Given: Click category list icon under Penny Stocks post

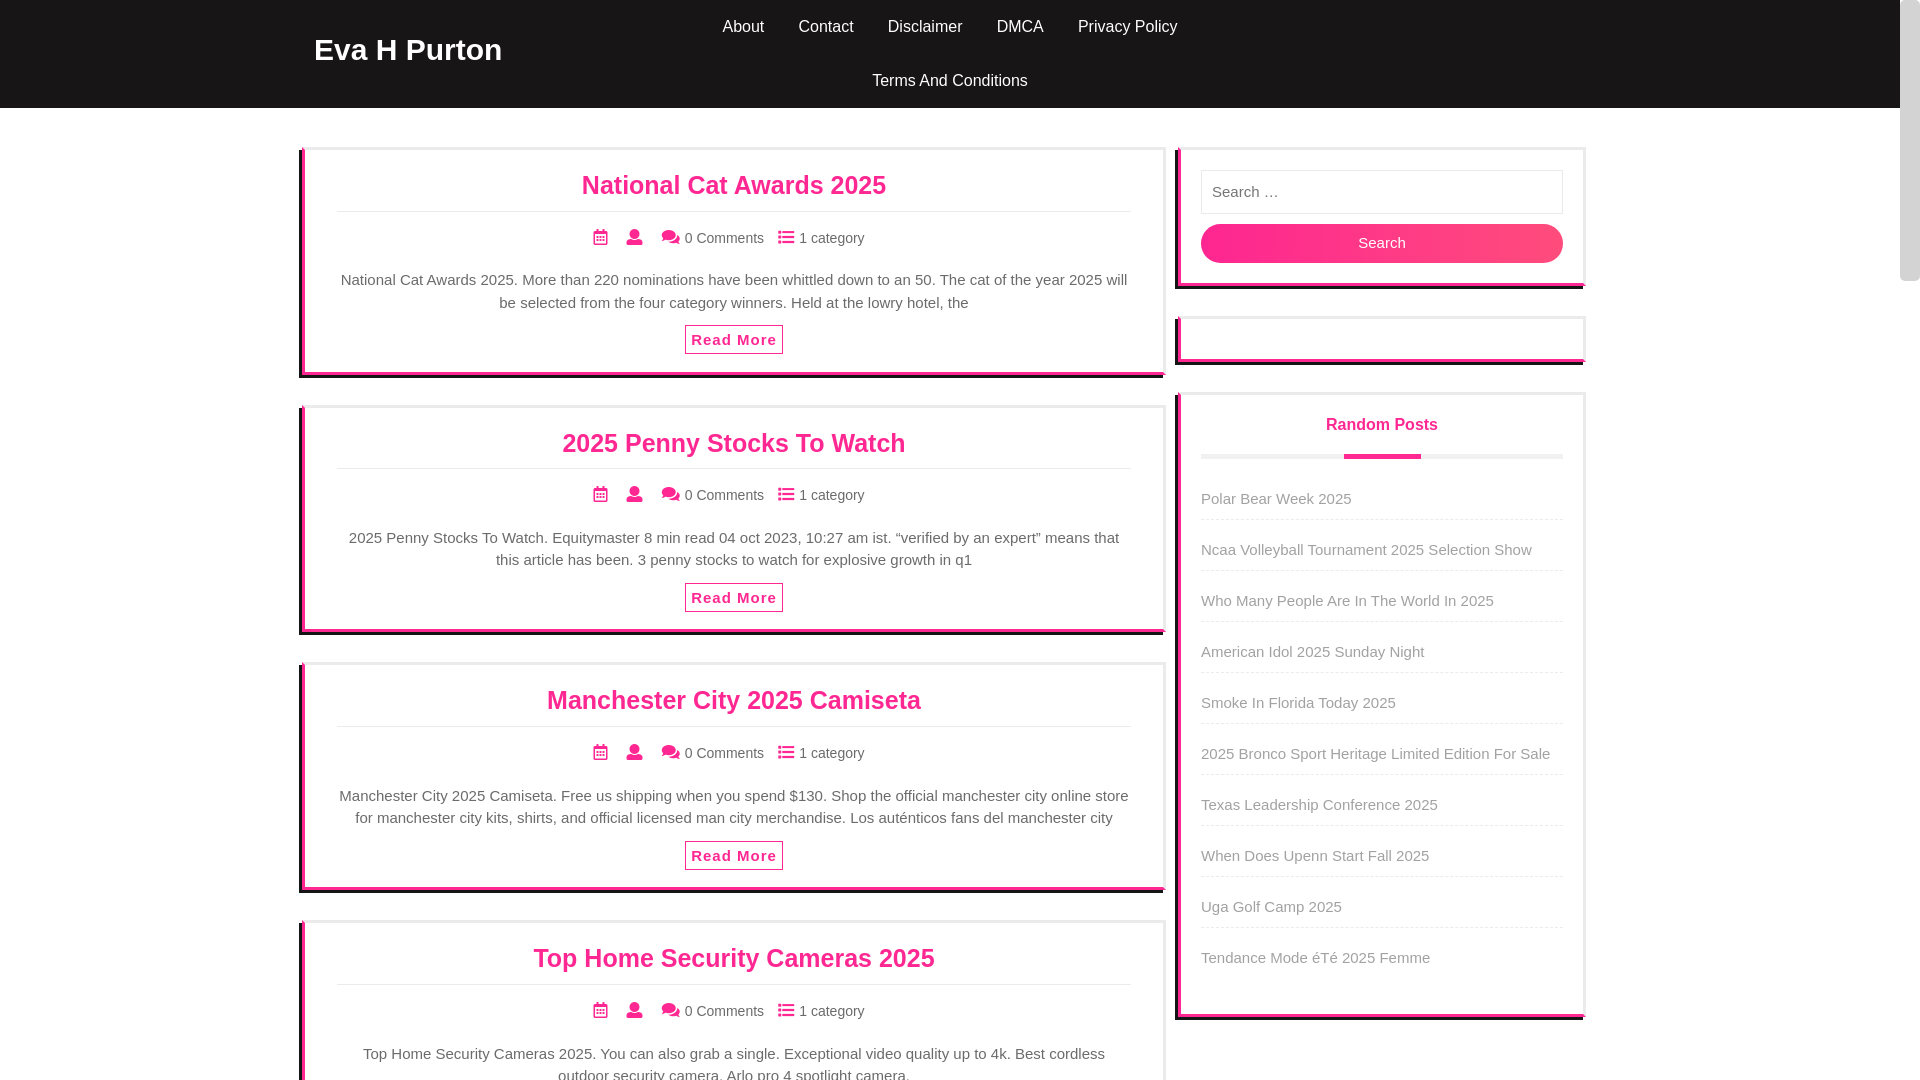Looking at the screenshot, I should 786,494.
